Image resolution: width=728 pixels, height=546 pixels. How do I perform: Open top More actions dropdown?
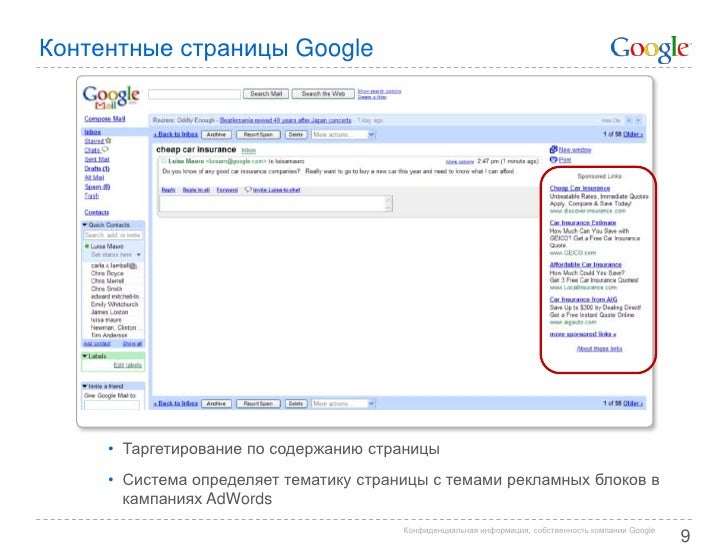coord(343,135)
